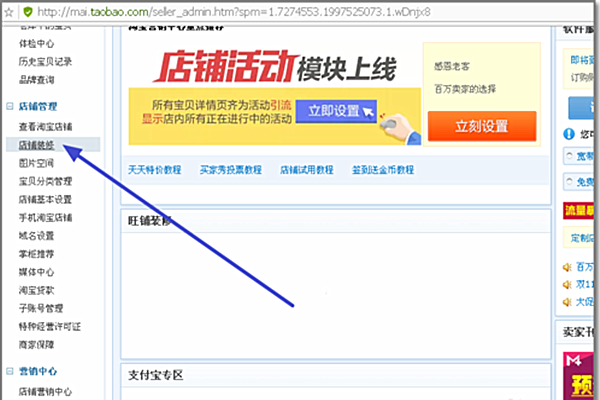Click the 店铺活动模块上线 banner headline

[x=275, y=66]
